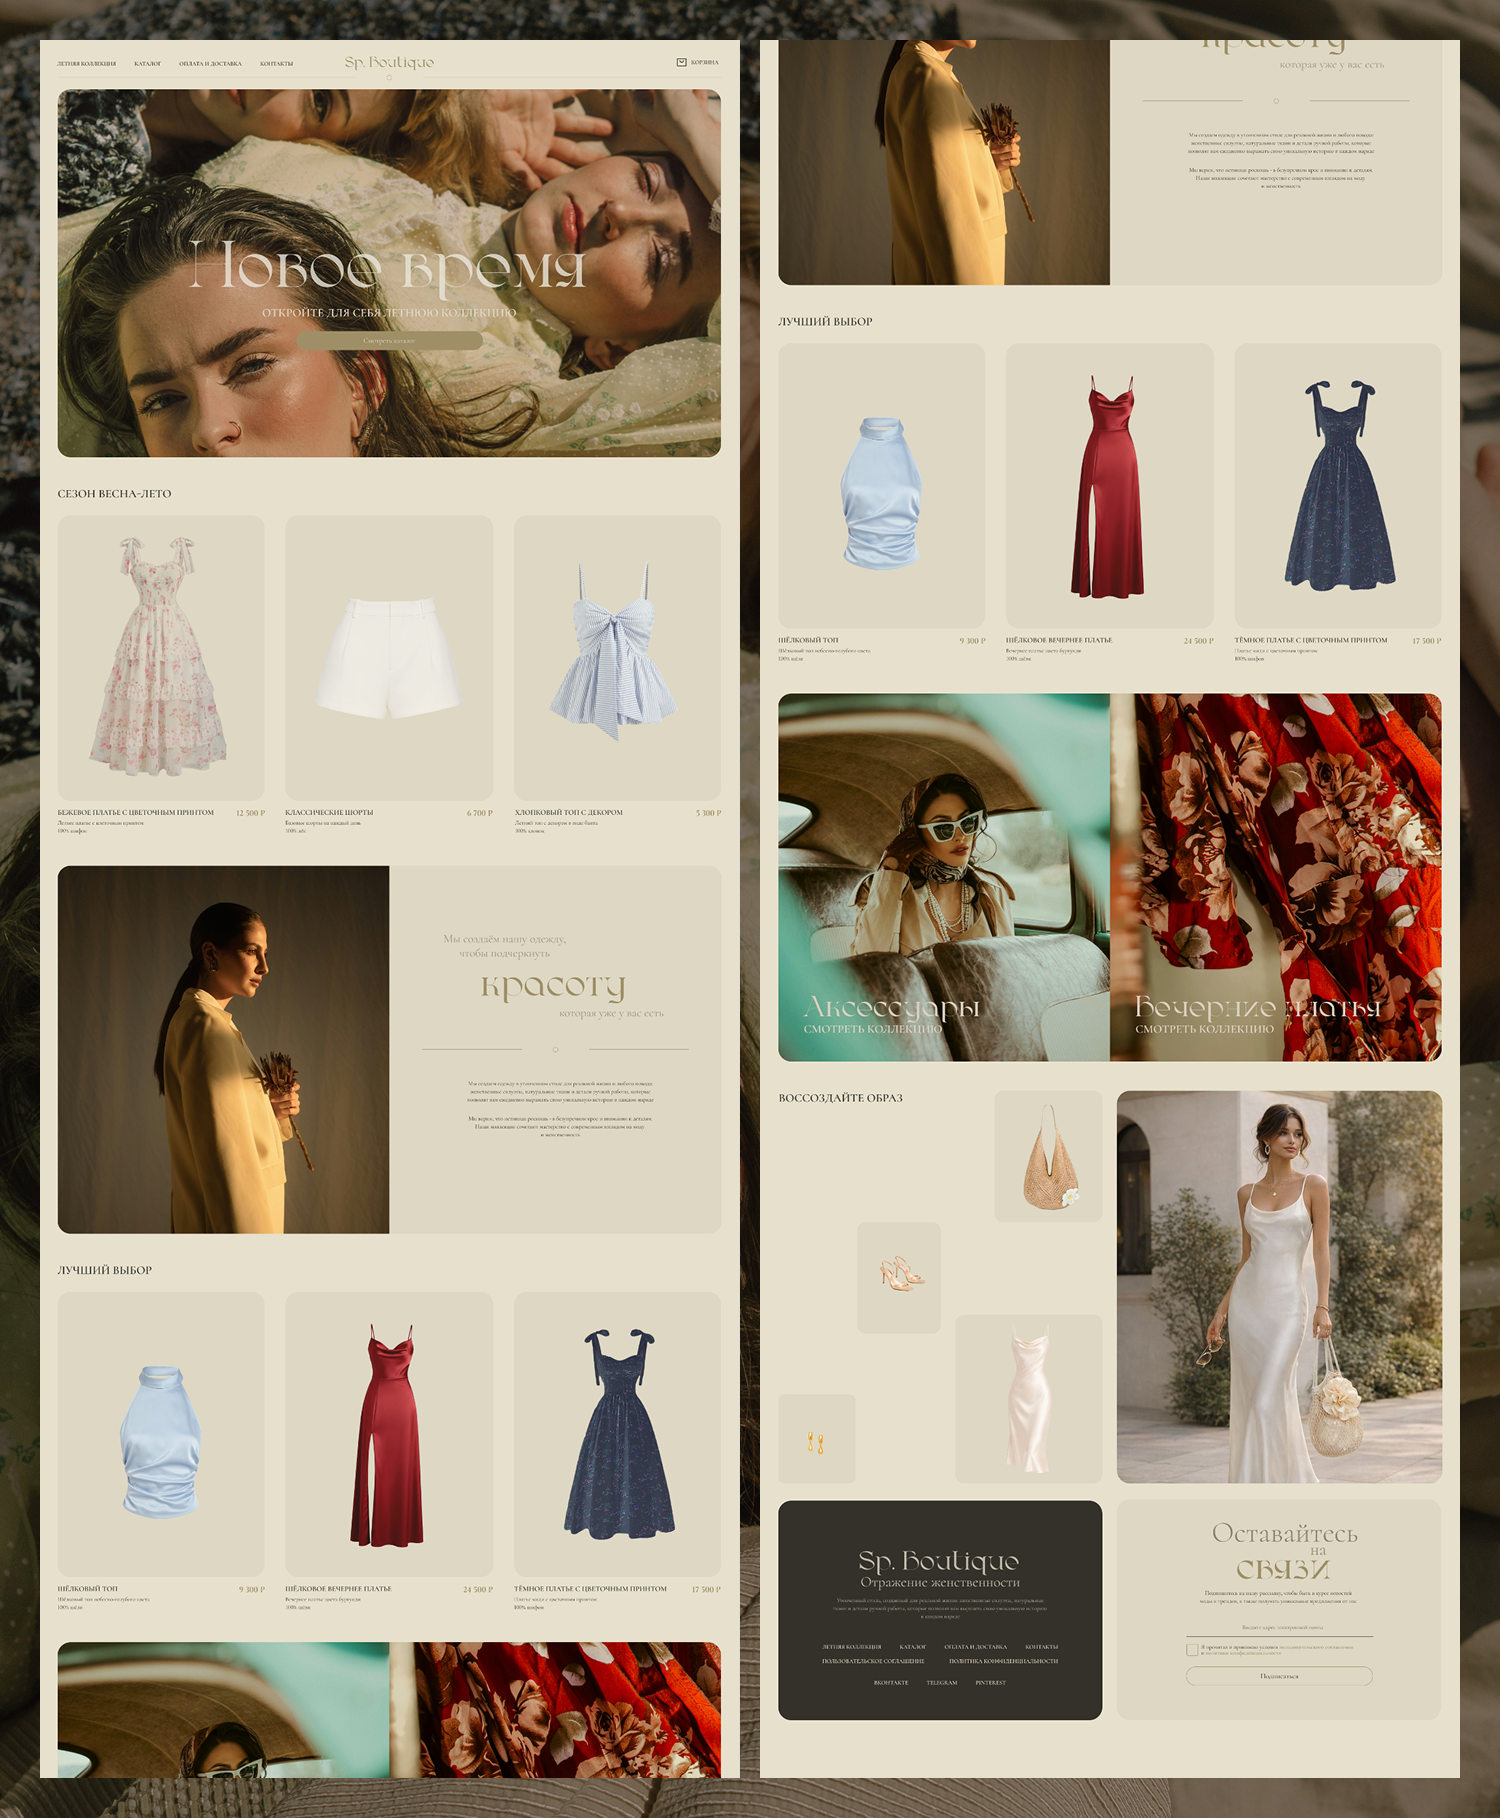This screenshot has width=1500, height=1818.
Task: Click Каталог in the dark footer
Action: 913,1646
